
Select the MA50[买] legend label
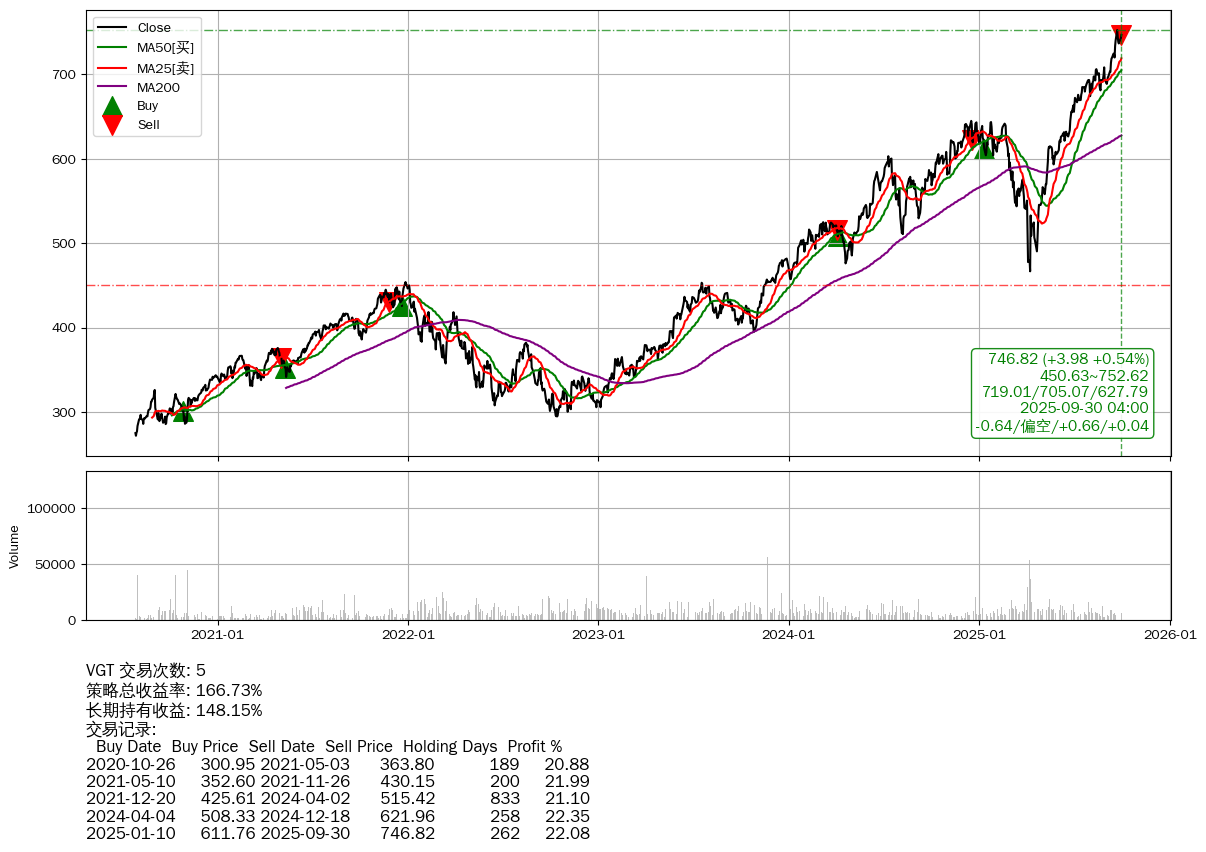165,47
